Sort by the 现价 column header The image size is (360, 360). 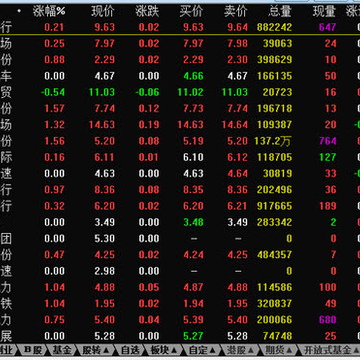click(x=103, y=11)
